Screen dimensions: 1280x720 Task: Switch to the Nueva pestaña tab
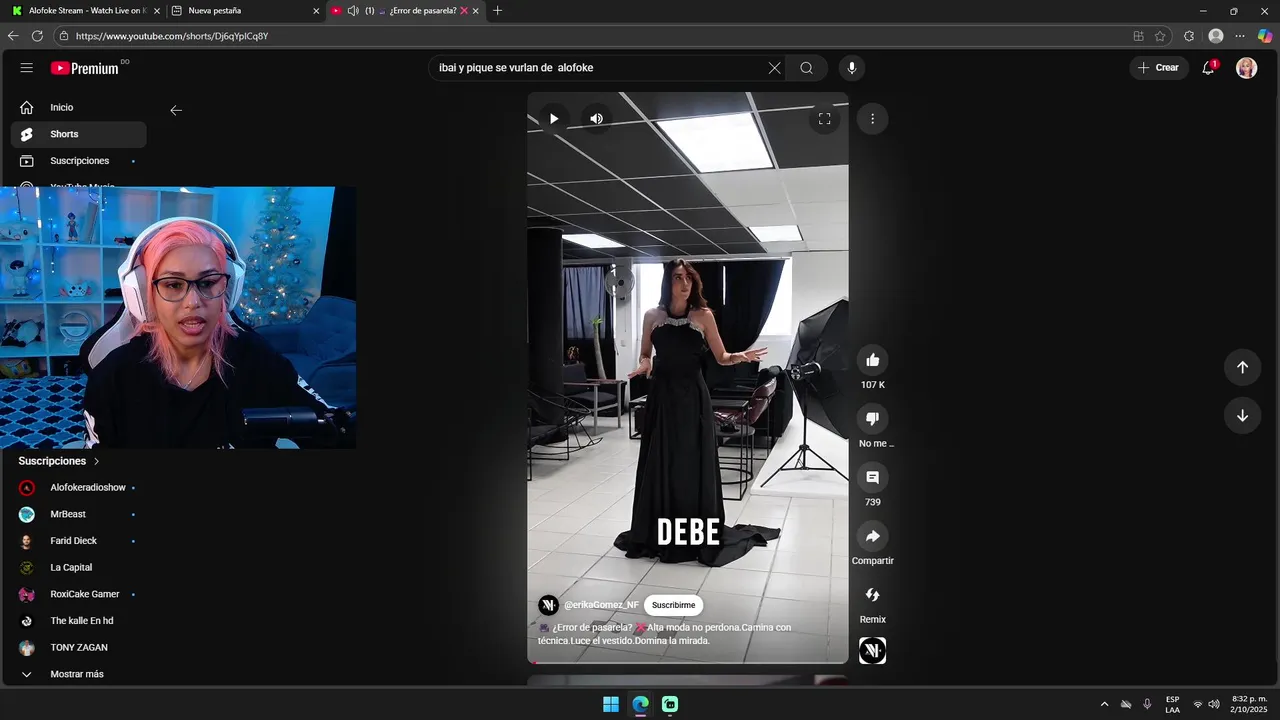(x=245, y=11)
